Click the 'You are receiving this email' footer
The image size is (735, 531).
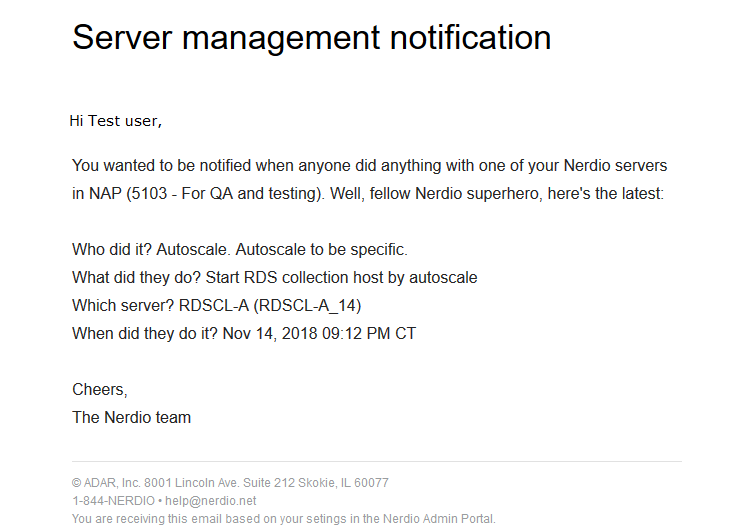tap(284, 519)
